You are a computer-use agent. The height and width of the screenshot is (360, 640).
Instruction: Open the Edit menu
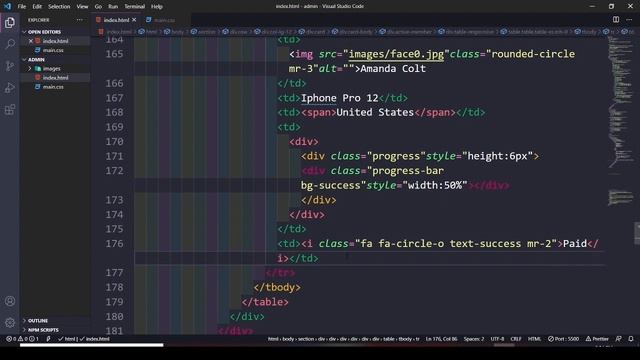(x=37, y=7)
